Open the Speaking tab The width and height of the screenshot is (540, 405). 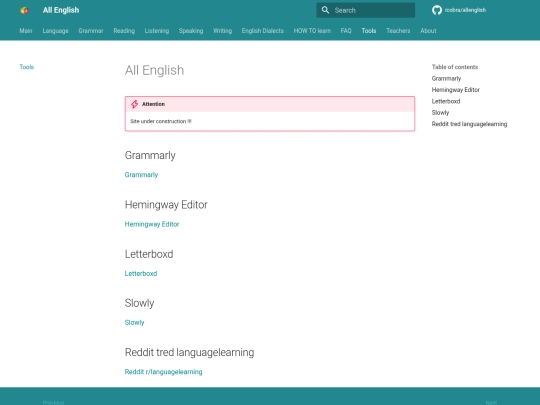tap(191, 31)
